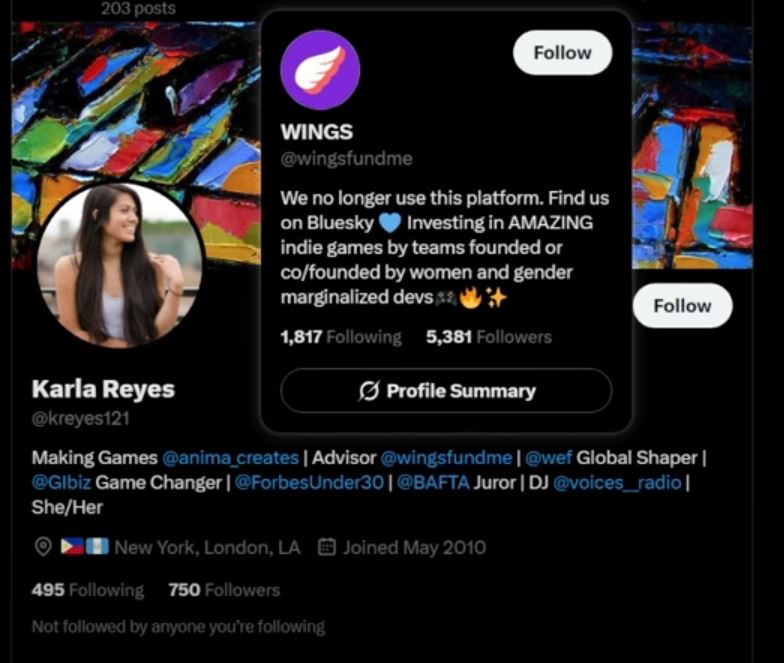
Task: View Karla's 495 Following list
Action: click(88, 590)
